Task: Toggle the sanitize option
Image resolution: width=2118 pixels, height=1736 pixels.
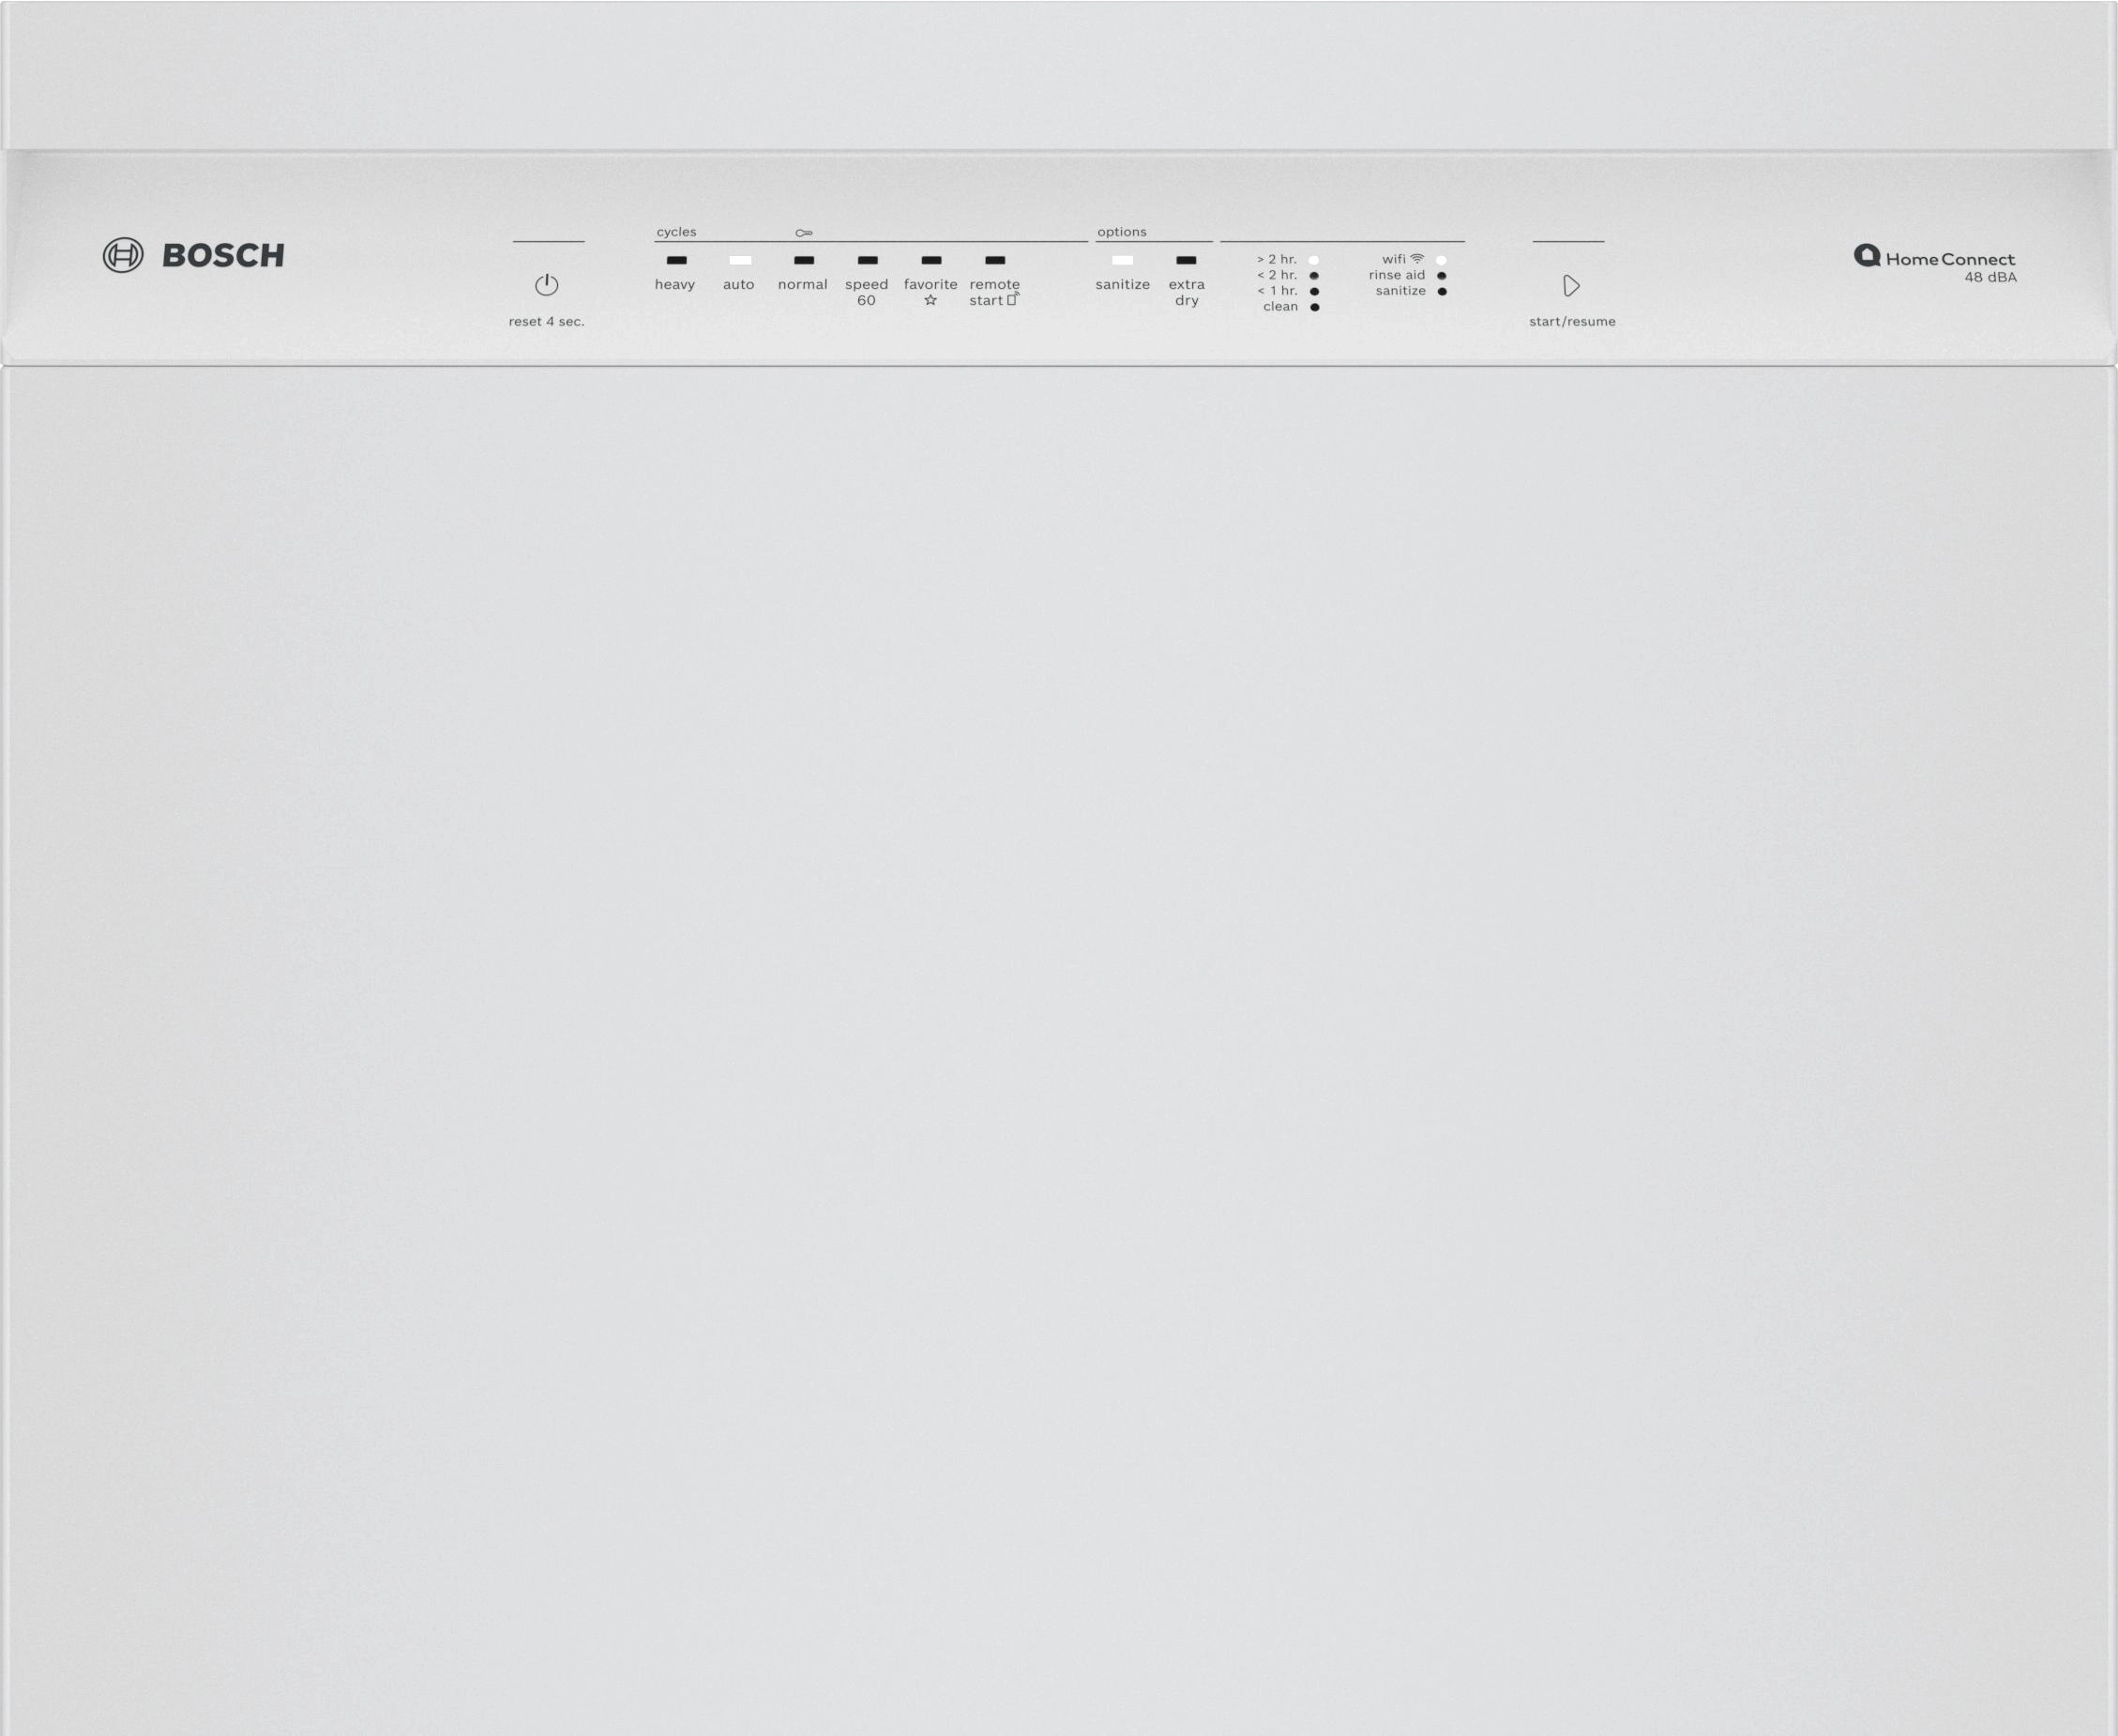Action: point(1122,261)
